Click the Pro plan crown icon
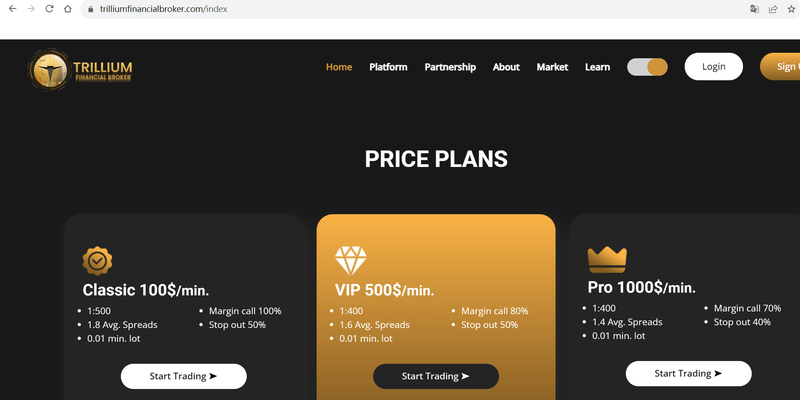Screen dimensions: 800x400 [x=607, y=259]
